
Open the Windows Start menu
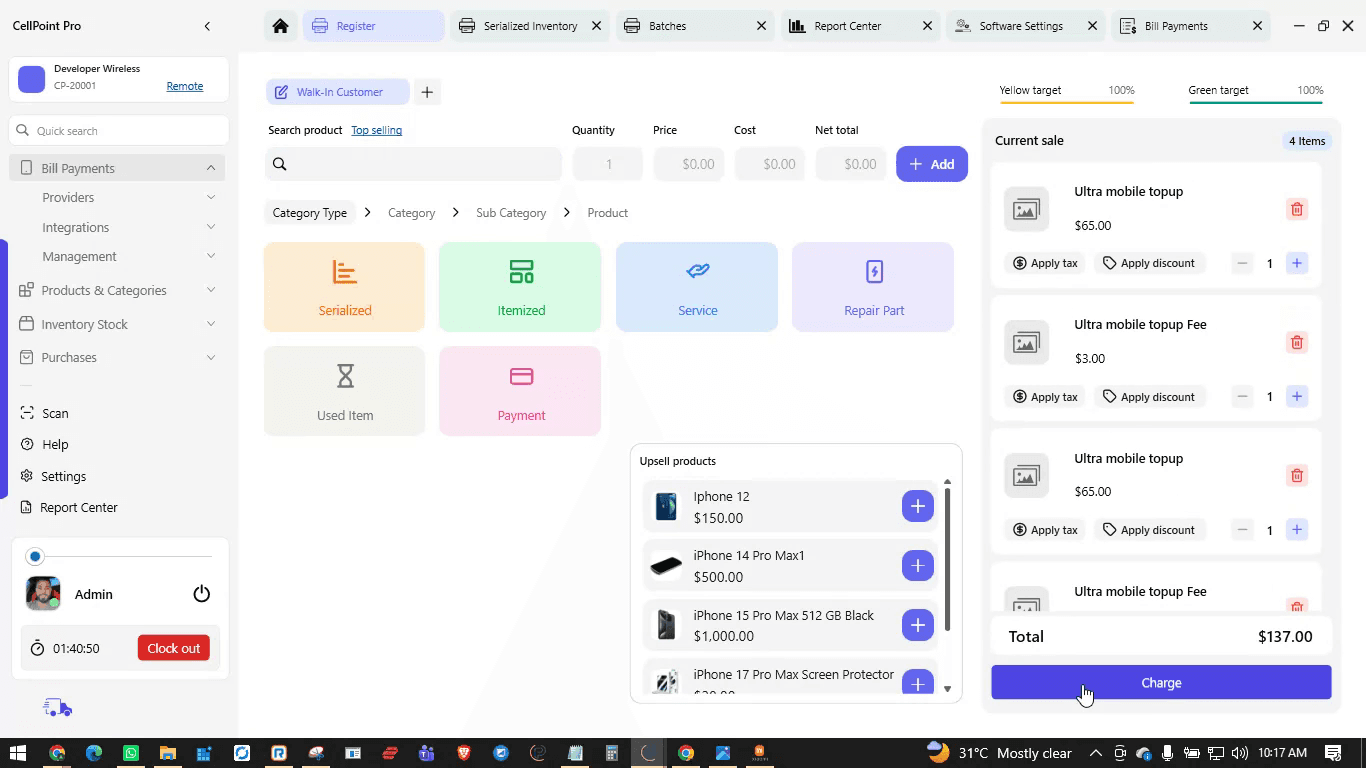[x=18, y=753]
